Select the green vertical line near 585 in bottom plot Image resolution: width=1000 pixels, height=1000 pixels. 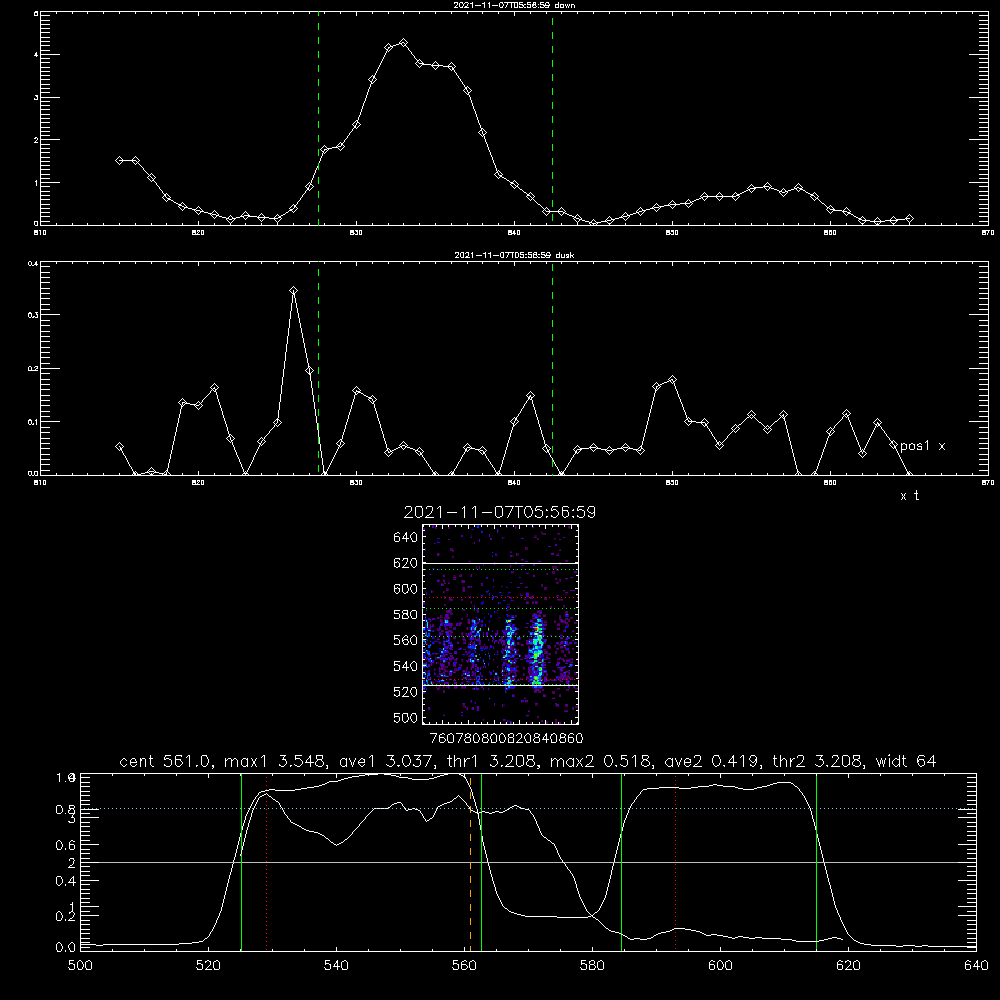point(621,862)
